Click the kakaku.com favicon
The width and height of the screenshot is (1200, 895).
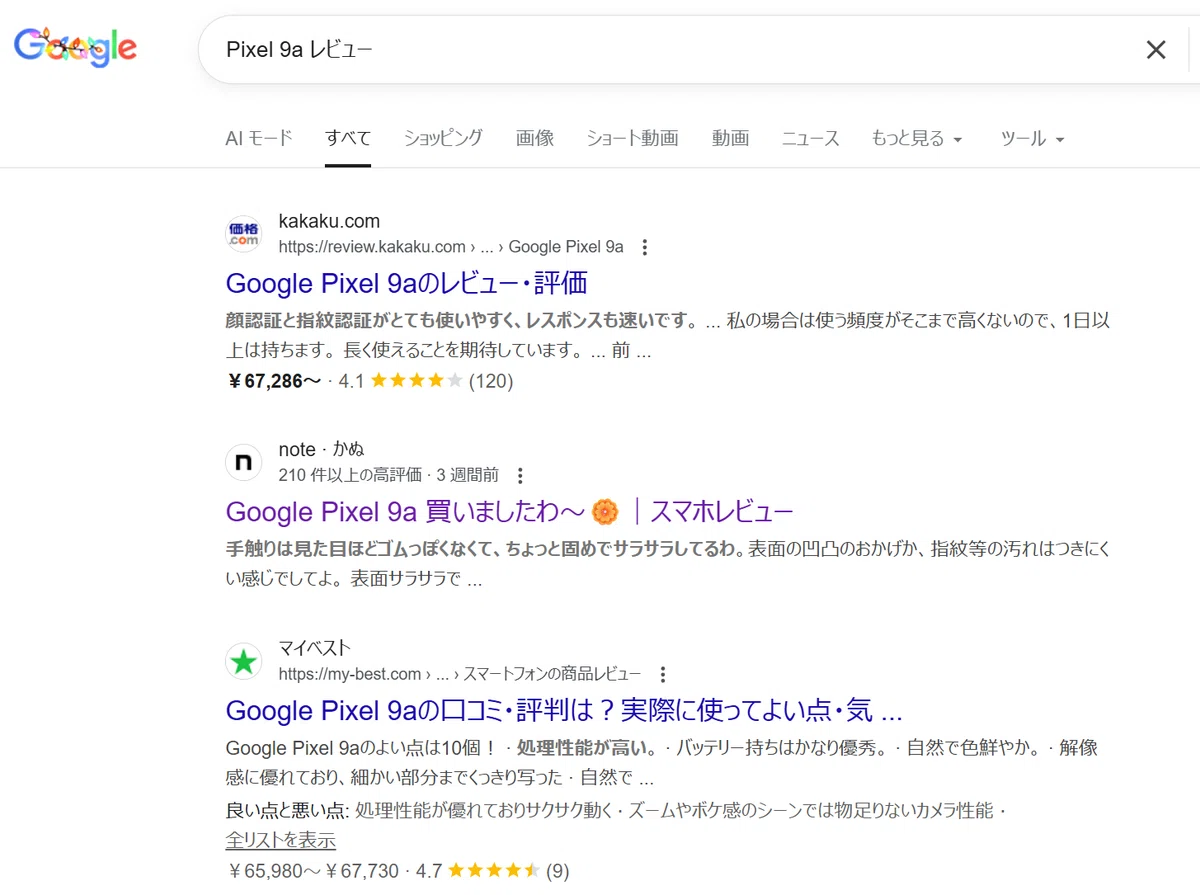244,234
